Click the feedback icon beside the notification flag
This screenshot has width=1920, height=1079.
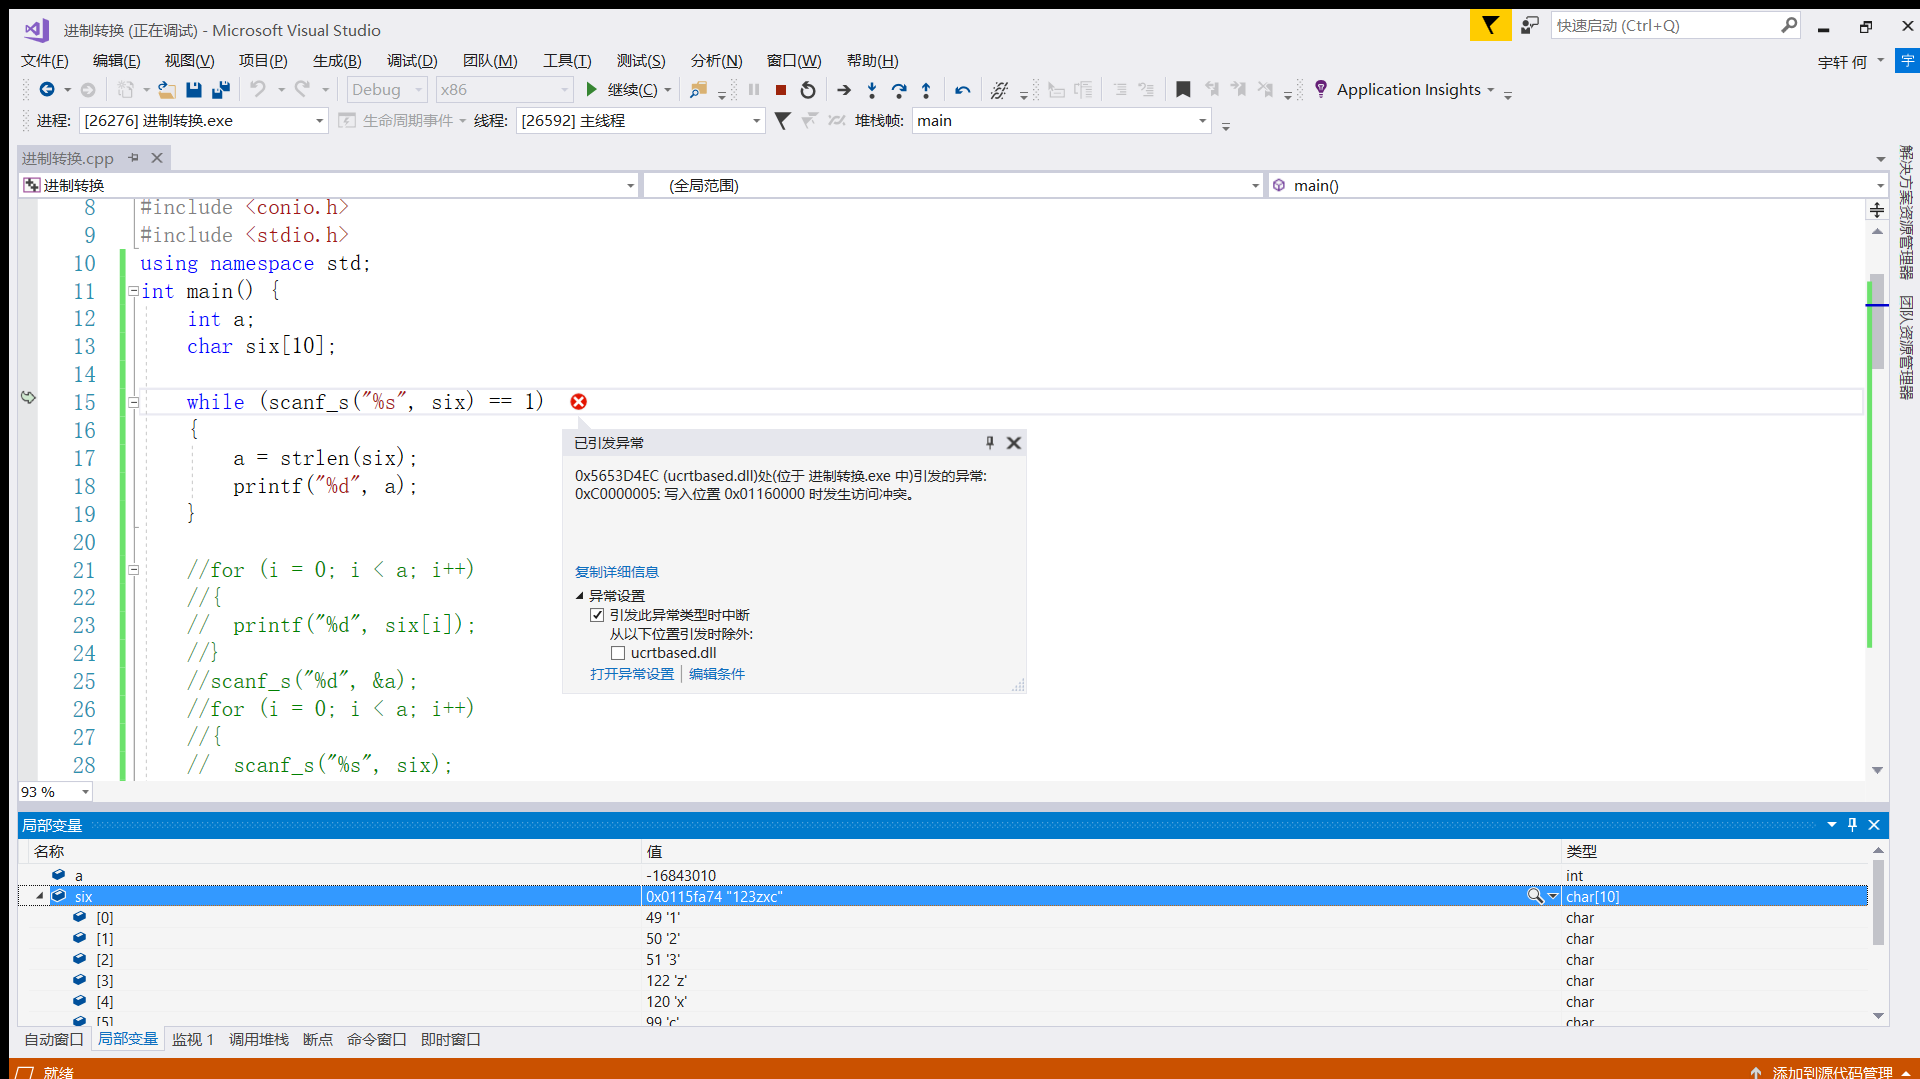coord(1530,26)
